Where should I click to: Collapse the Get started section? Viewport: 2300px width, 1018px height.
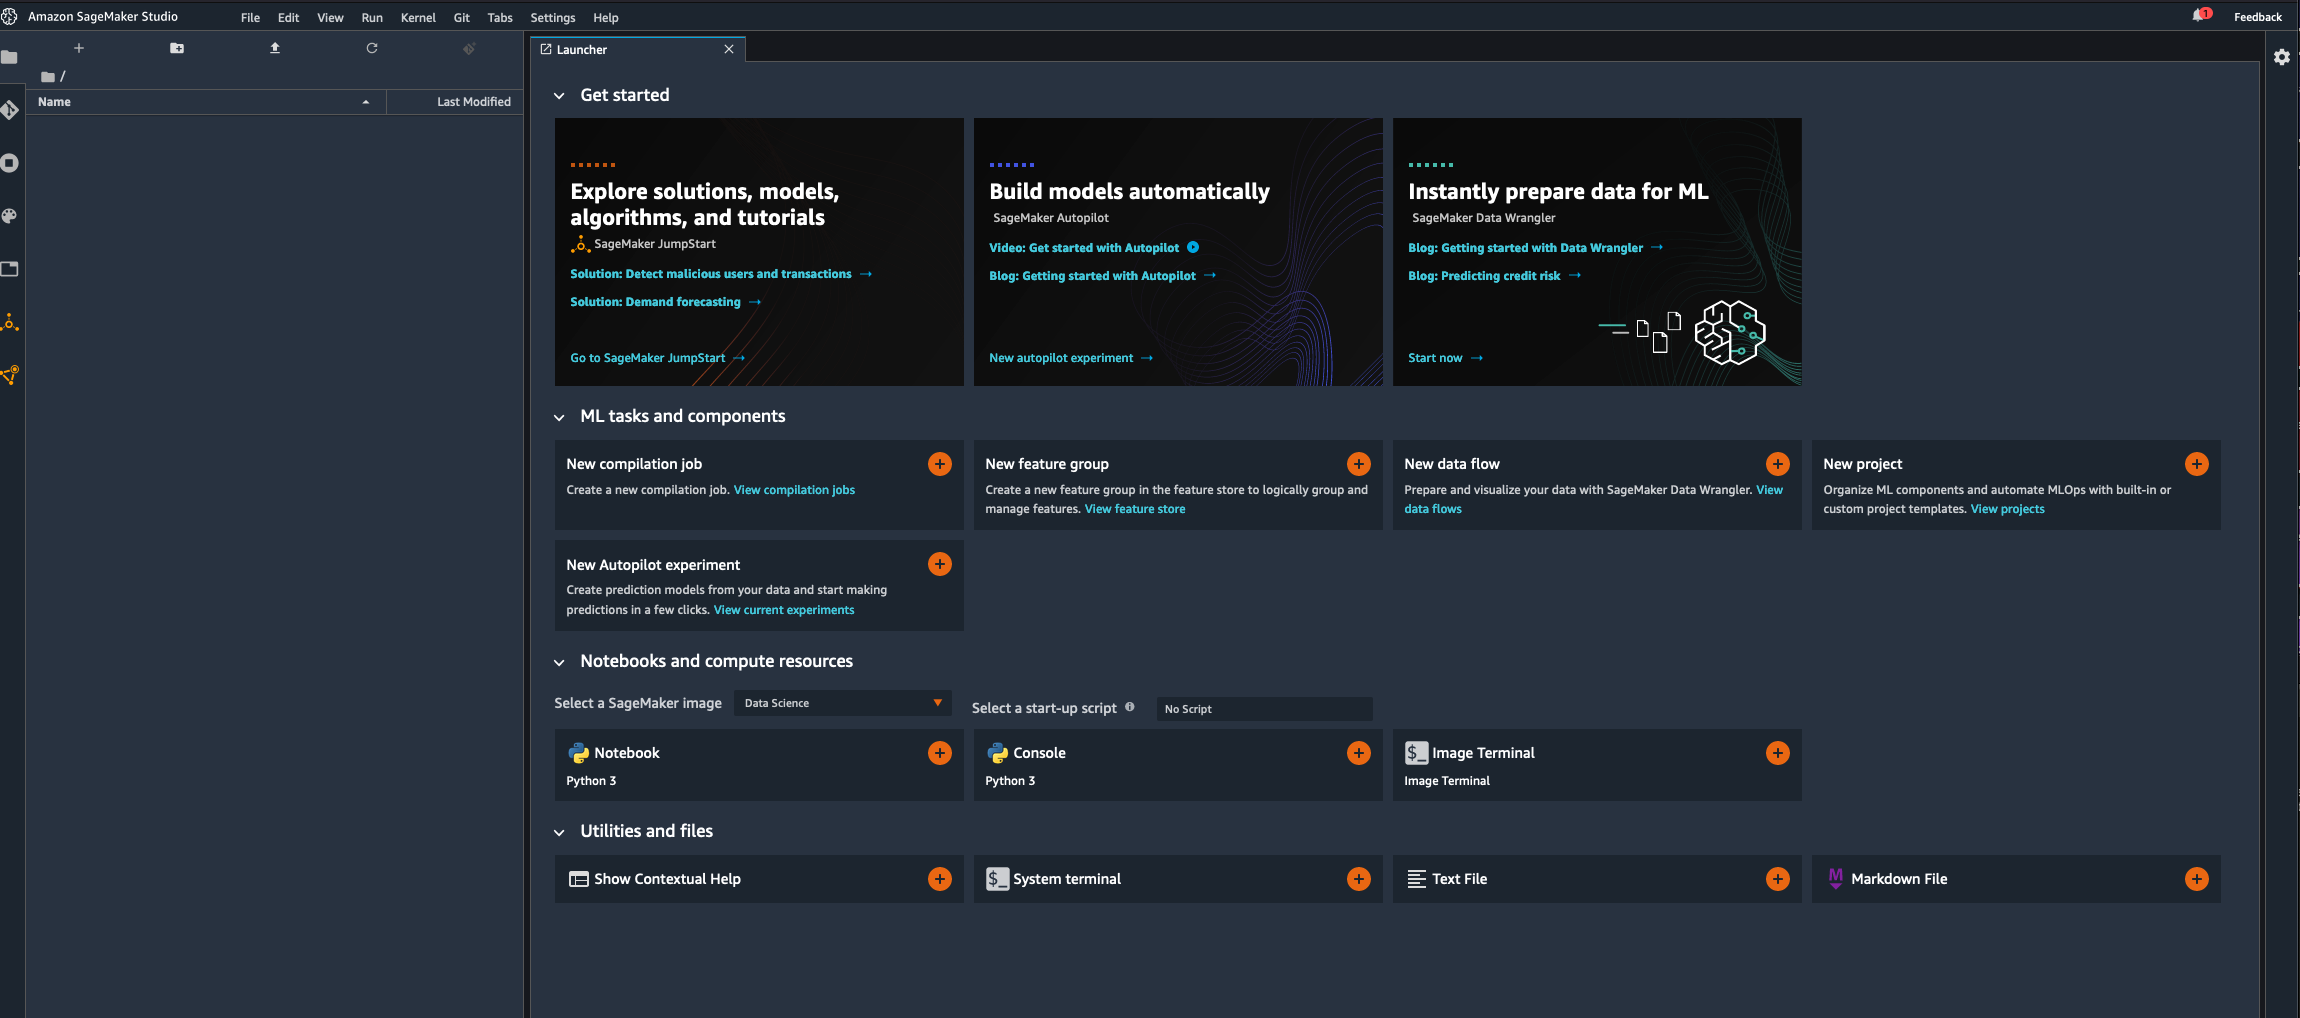pyautogui.click(x=560, y=96)
